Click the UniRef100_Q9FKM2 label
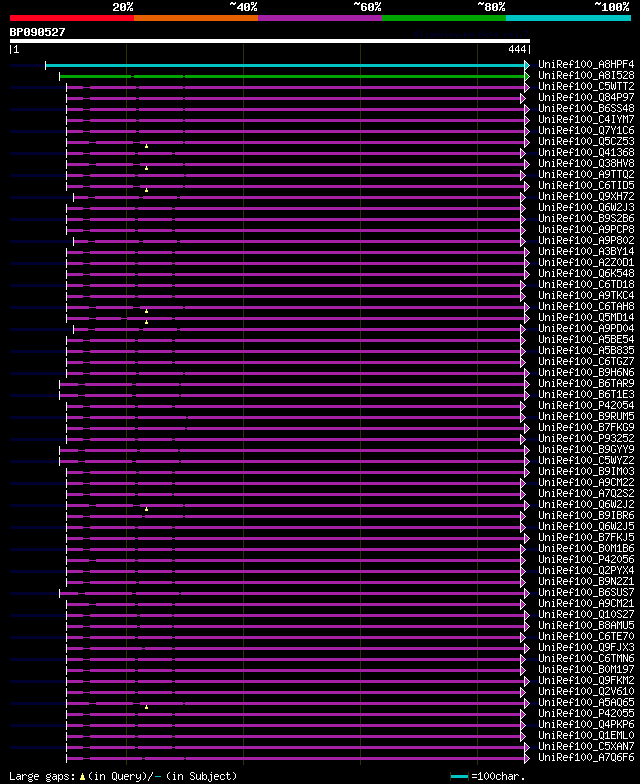640x784 pixels. tap(586, 680)
